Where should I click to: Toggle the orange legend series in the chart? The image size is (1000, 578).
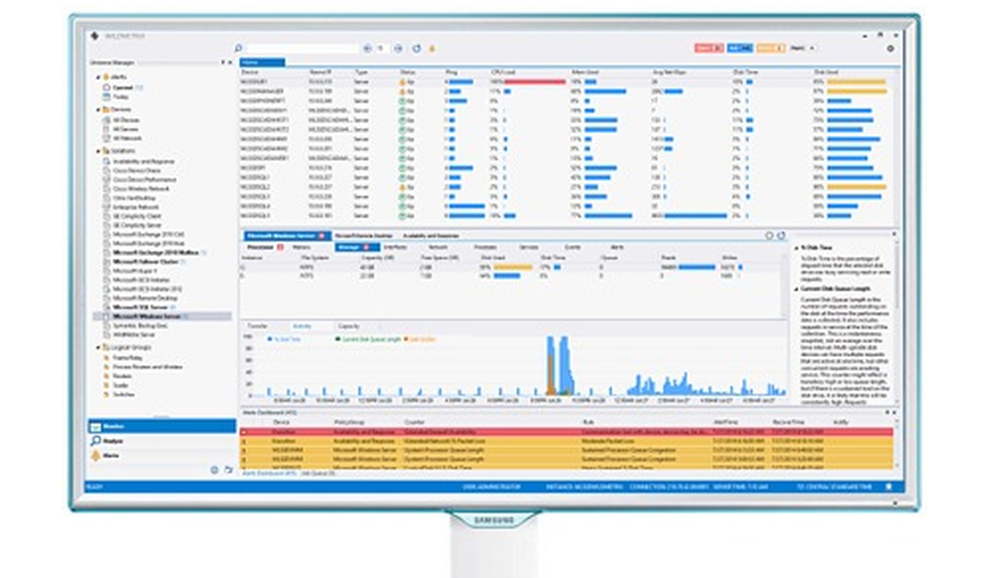click(x=420, y=339)
